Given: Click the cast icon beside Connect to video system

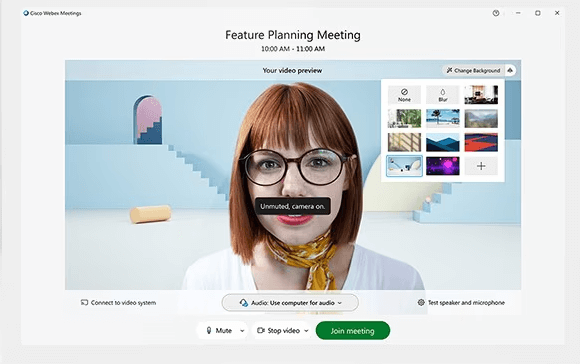Looking at the screenshot, I should [84, 303].
